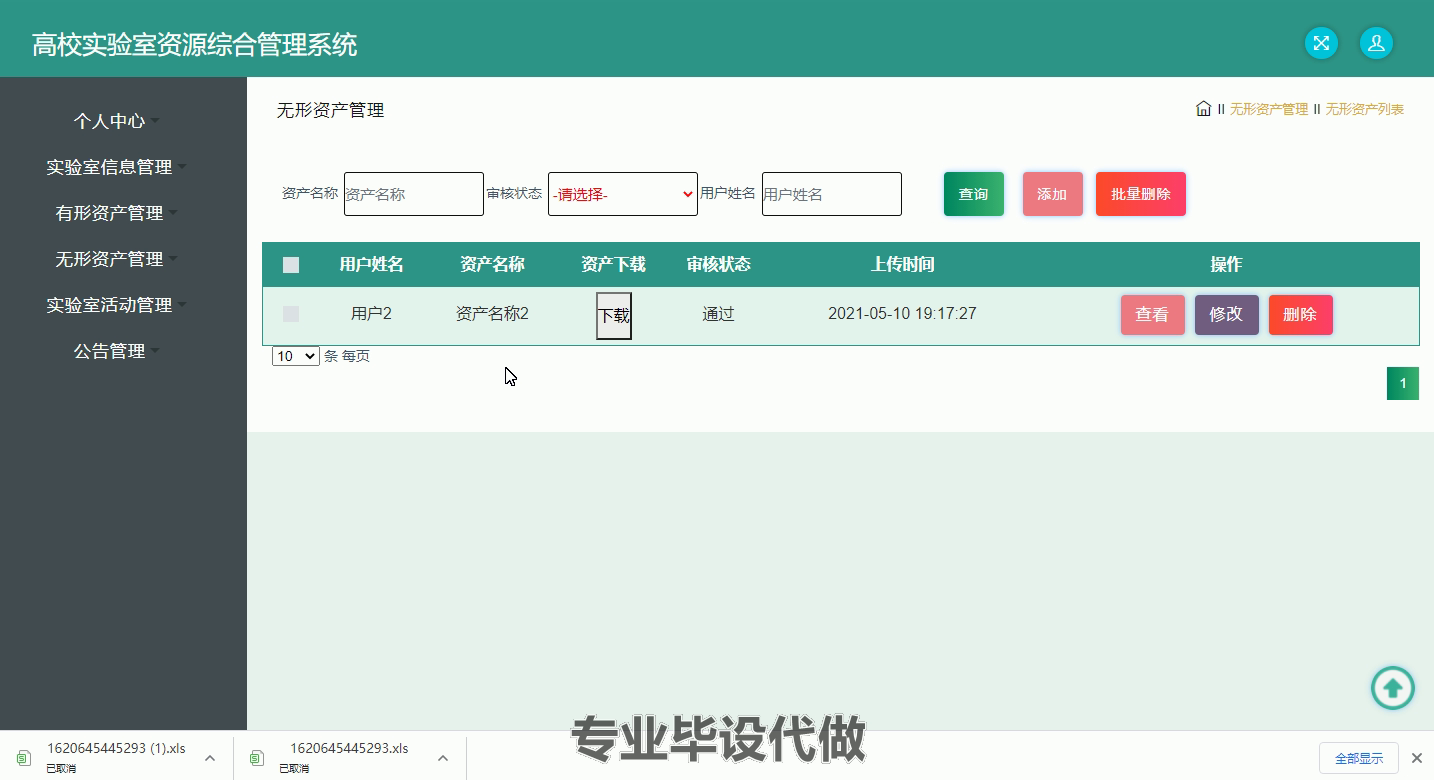Open the 1620645445293 (1).xls file icon
This screenshot has width=1434, height=780.
click(24, 758)
